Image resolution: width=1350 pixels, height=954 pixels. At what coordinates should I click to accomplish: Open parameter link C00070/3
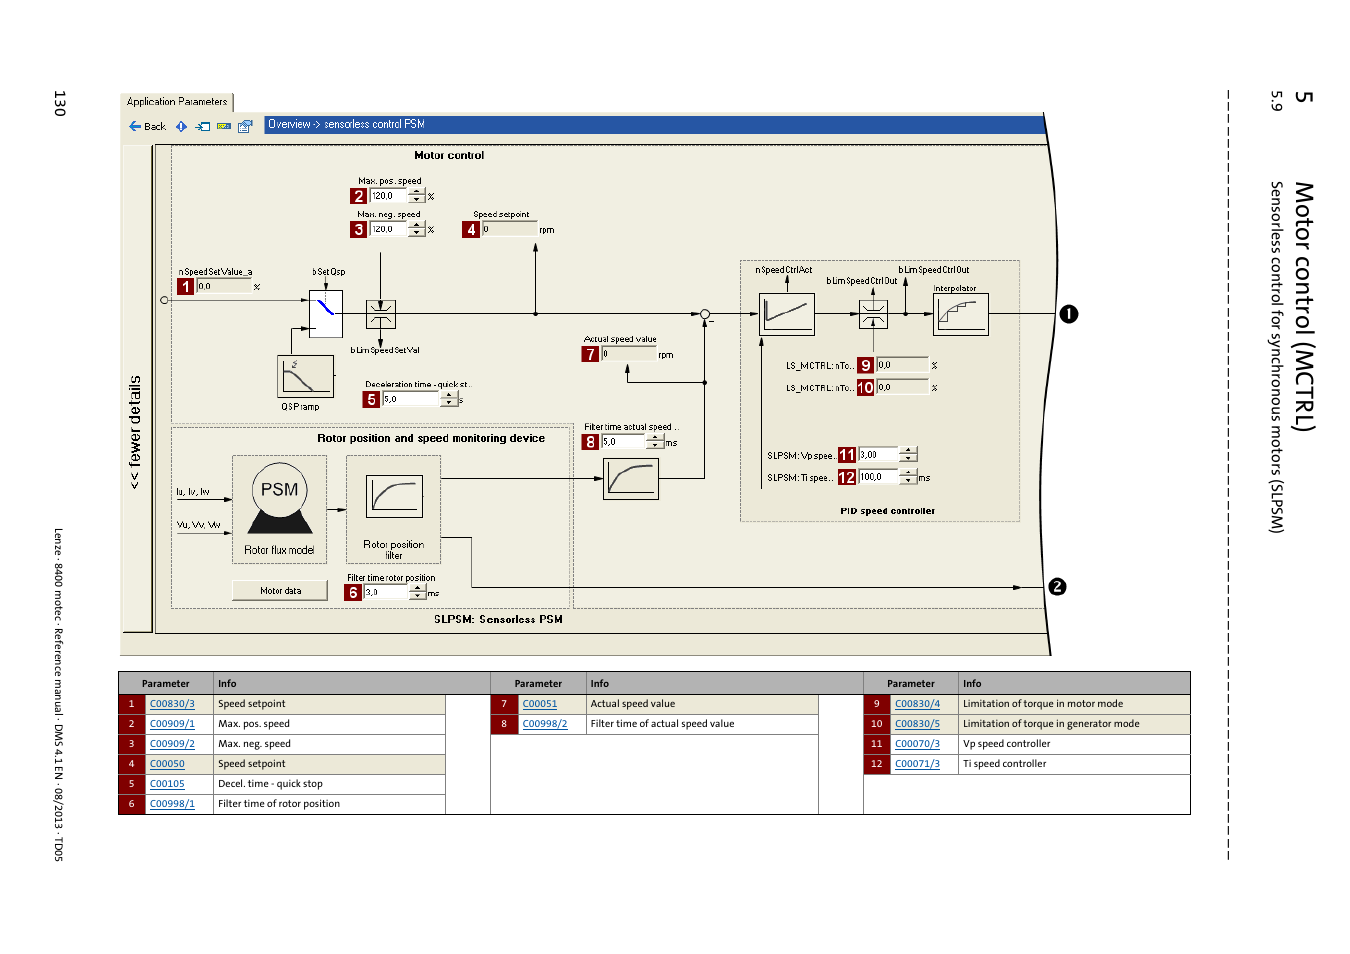point(917,744)
